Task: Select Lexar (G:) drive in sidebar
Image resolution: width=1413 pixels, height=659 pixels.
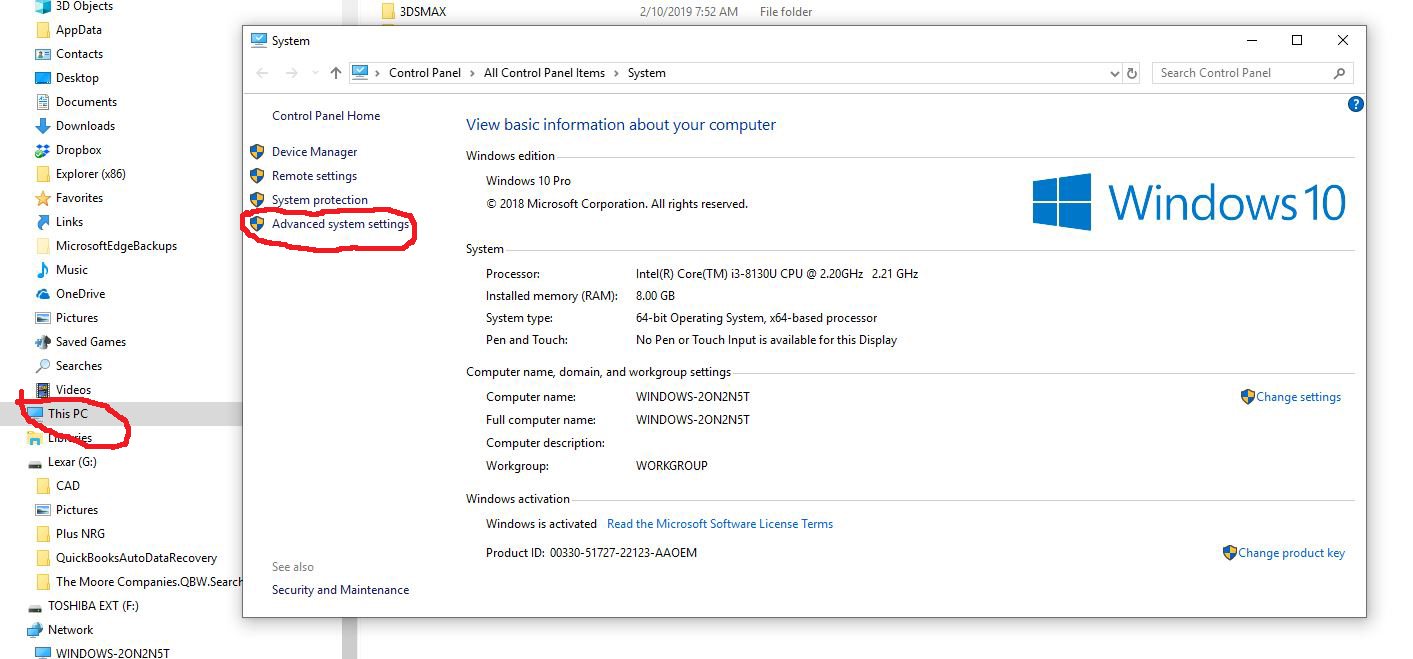Action: click(72, 462)
